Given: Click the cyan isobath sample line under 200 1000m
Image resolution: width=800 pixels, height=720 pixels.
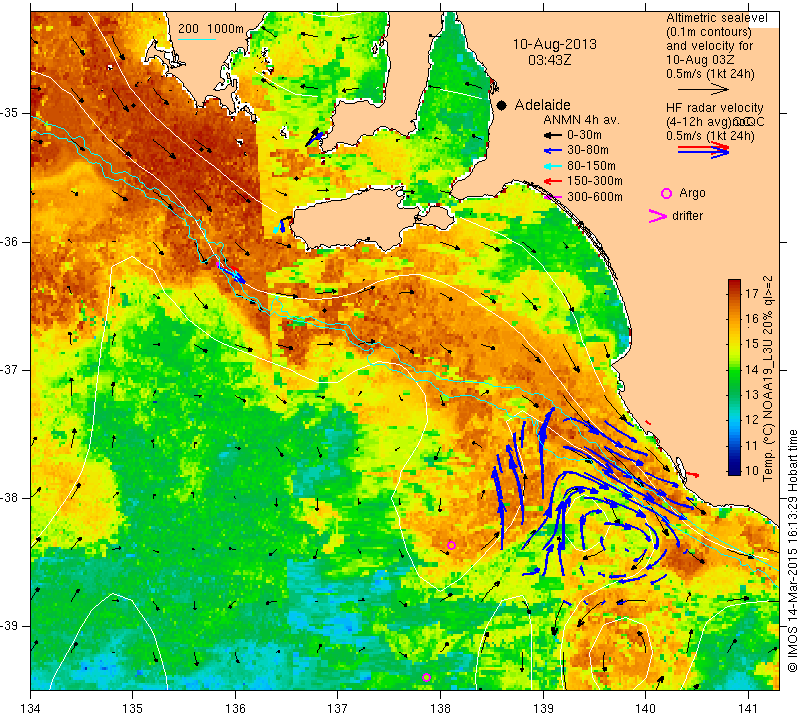Looking at the screenshot, I should [x=197, y=39].
